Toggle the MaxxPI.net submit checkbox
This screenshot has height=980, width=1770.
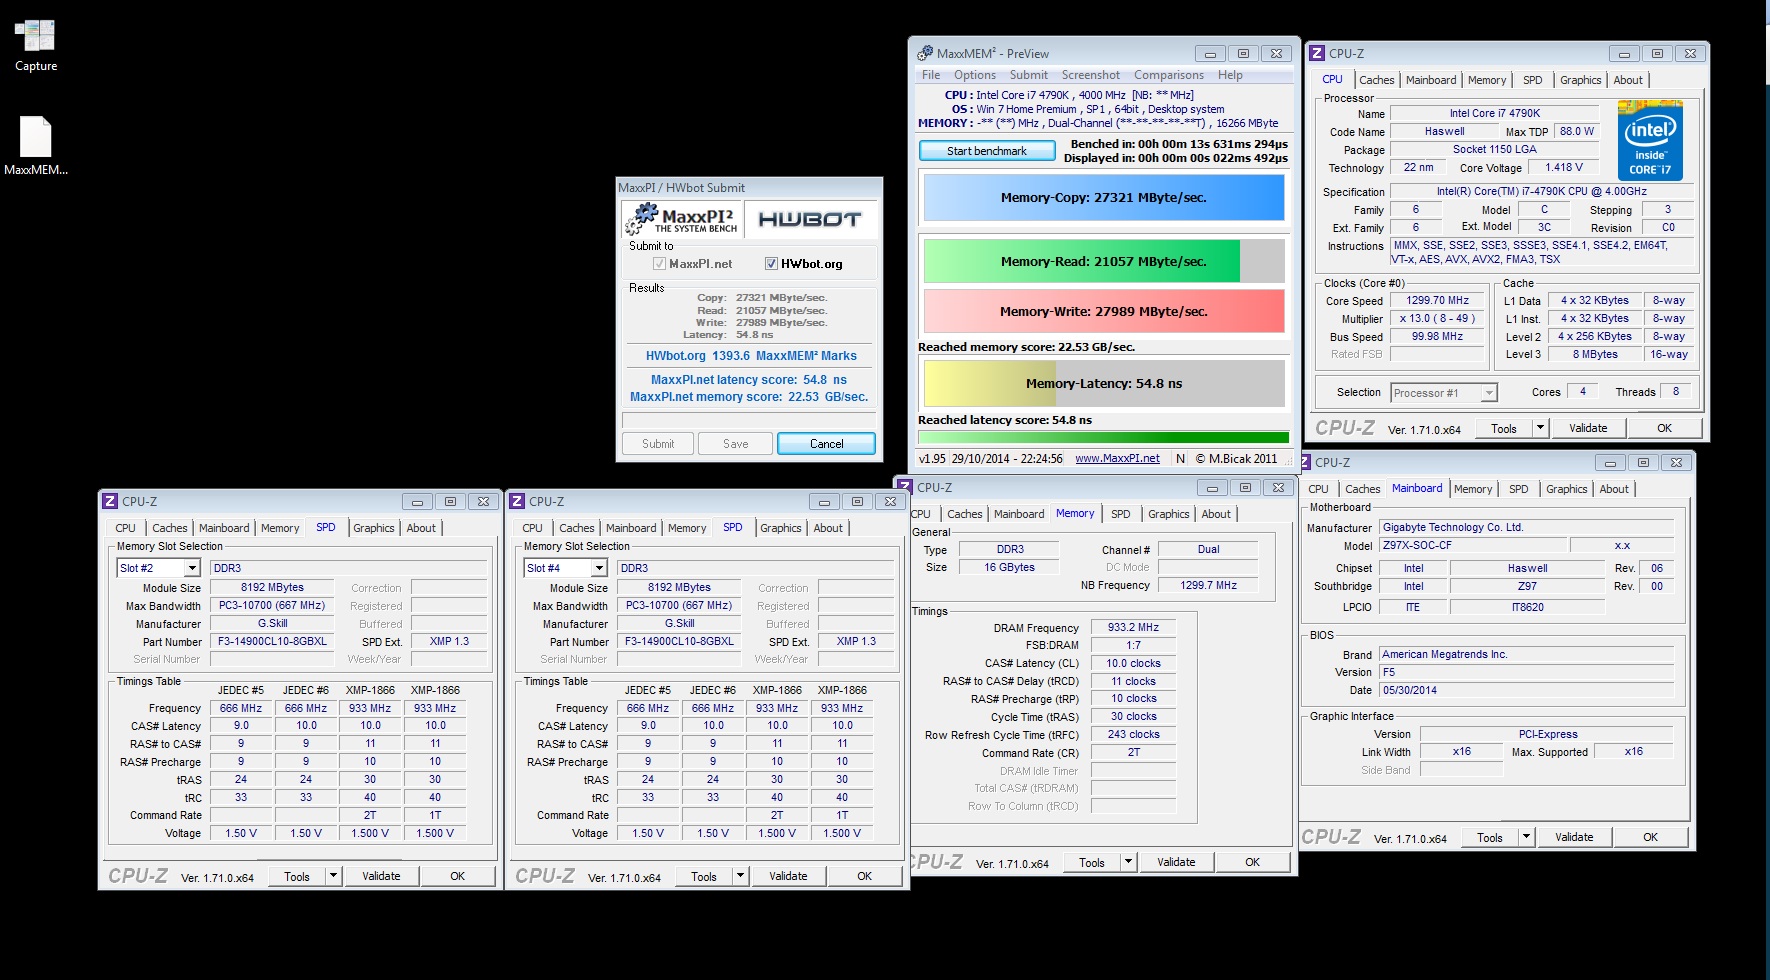tap(660, 264)
